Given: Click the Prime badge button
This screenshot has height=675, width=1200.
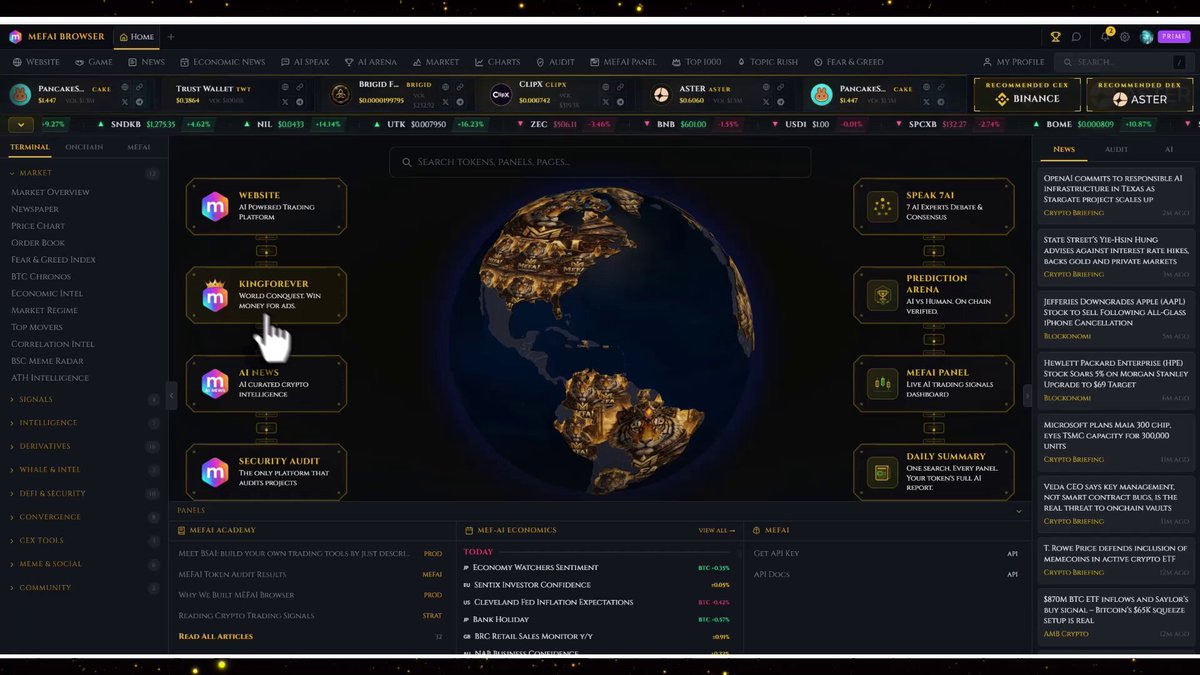Looking at the screenshot, I should coord(1173,37).
